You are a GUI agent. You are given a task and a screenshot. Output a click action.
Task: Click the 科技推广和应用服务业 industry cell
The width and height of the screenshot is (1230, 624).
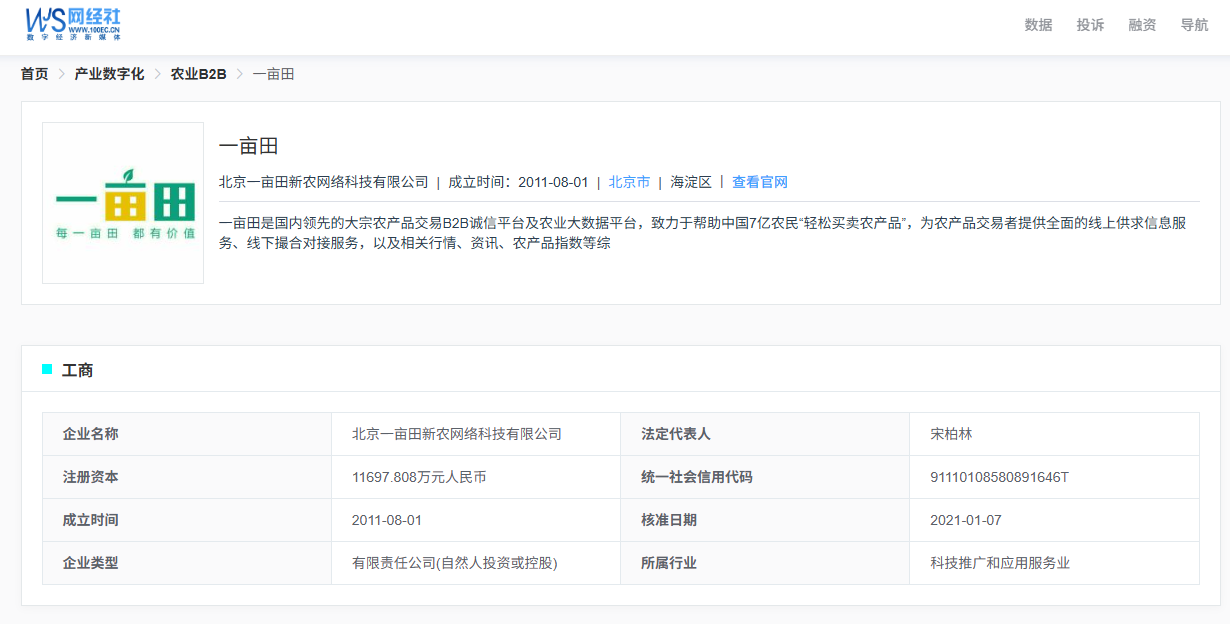(x=1000, y=563)
